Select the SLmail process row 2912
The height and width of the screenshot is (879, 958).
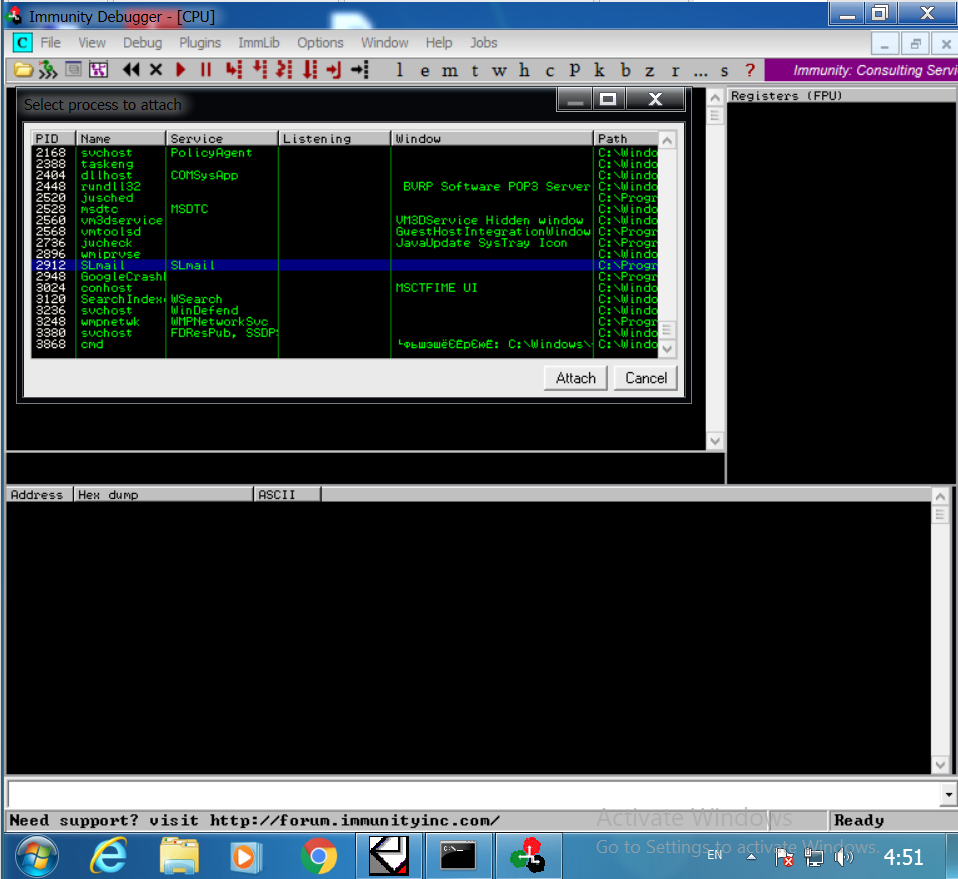[x=345, y=265]
